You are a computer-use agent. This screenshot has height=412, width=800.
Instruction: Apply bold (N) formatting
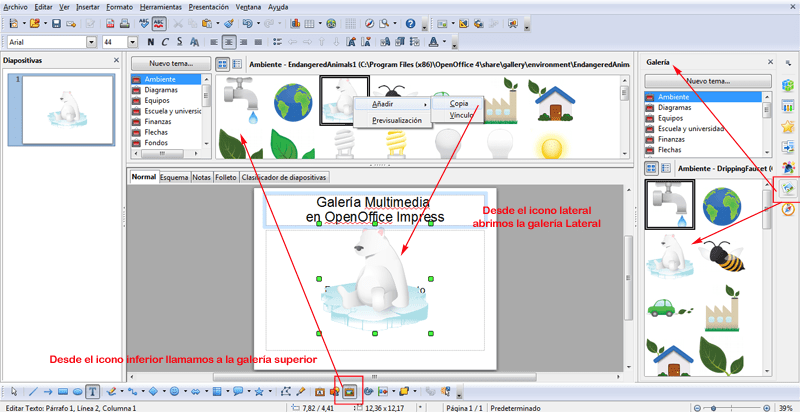[x=151, y=42]
